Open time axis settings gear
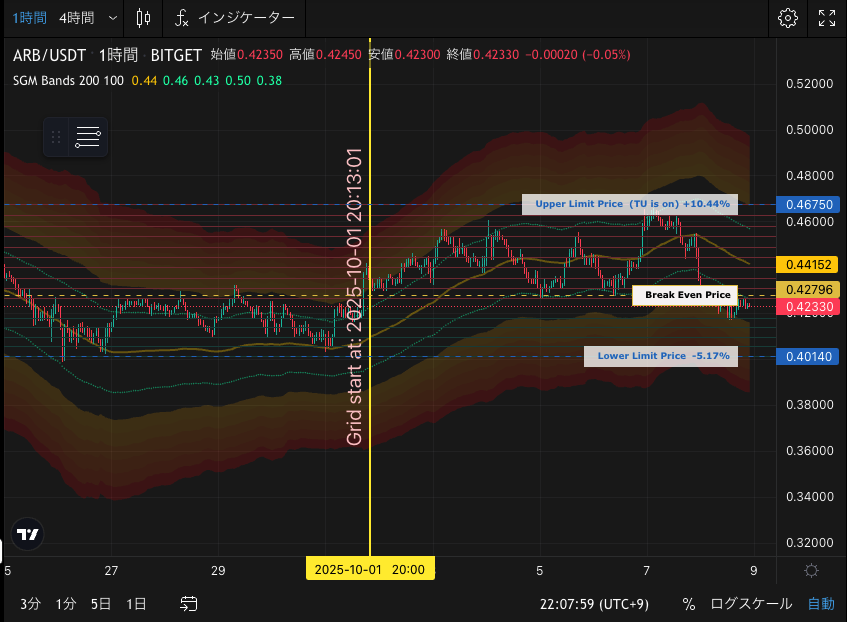This screenshot has height=622, width=847. pos(811,570)
